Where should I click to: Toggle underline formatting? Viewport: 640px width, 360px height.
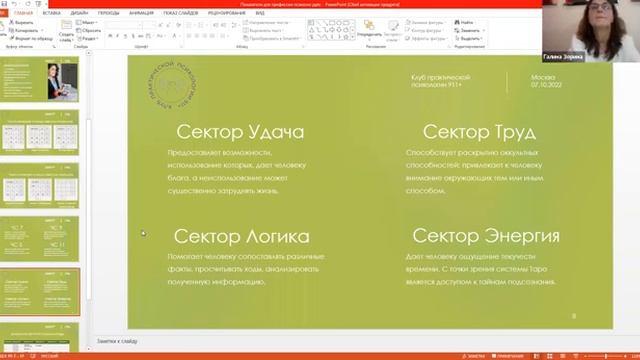click(125, 36)
